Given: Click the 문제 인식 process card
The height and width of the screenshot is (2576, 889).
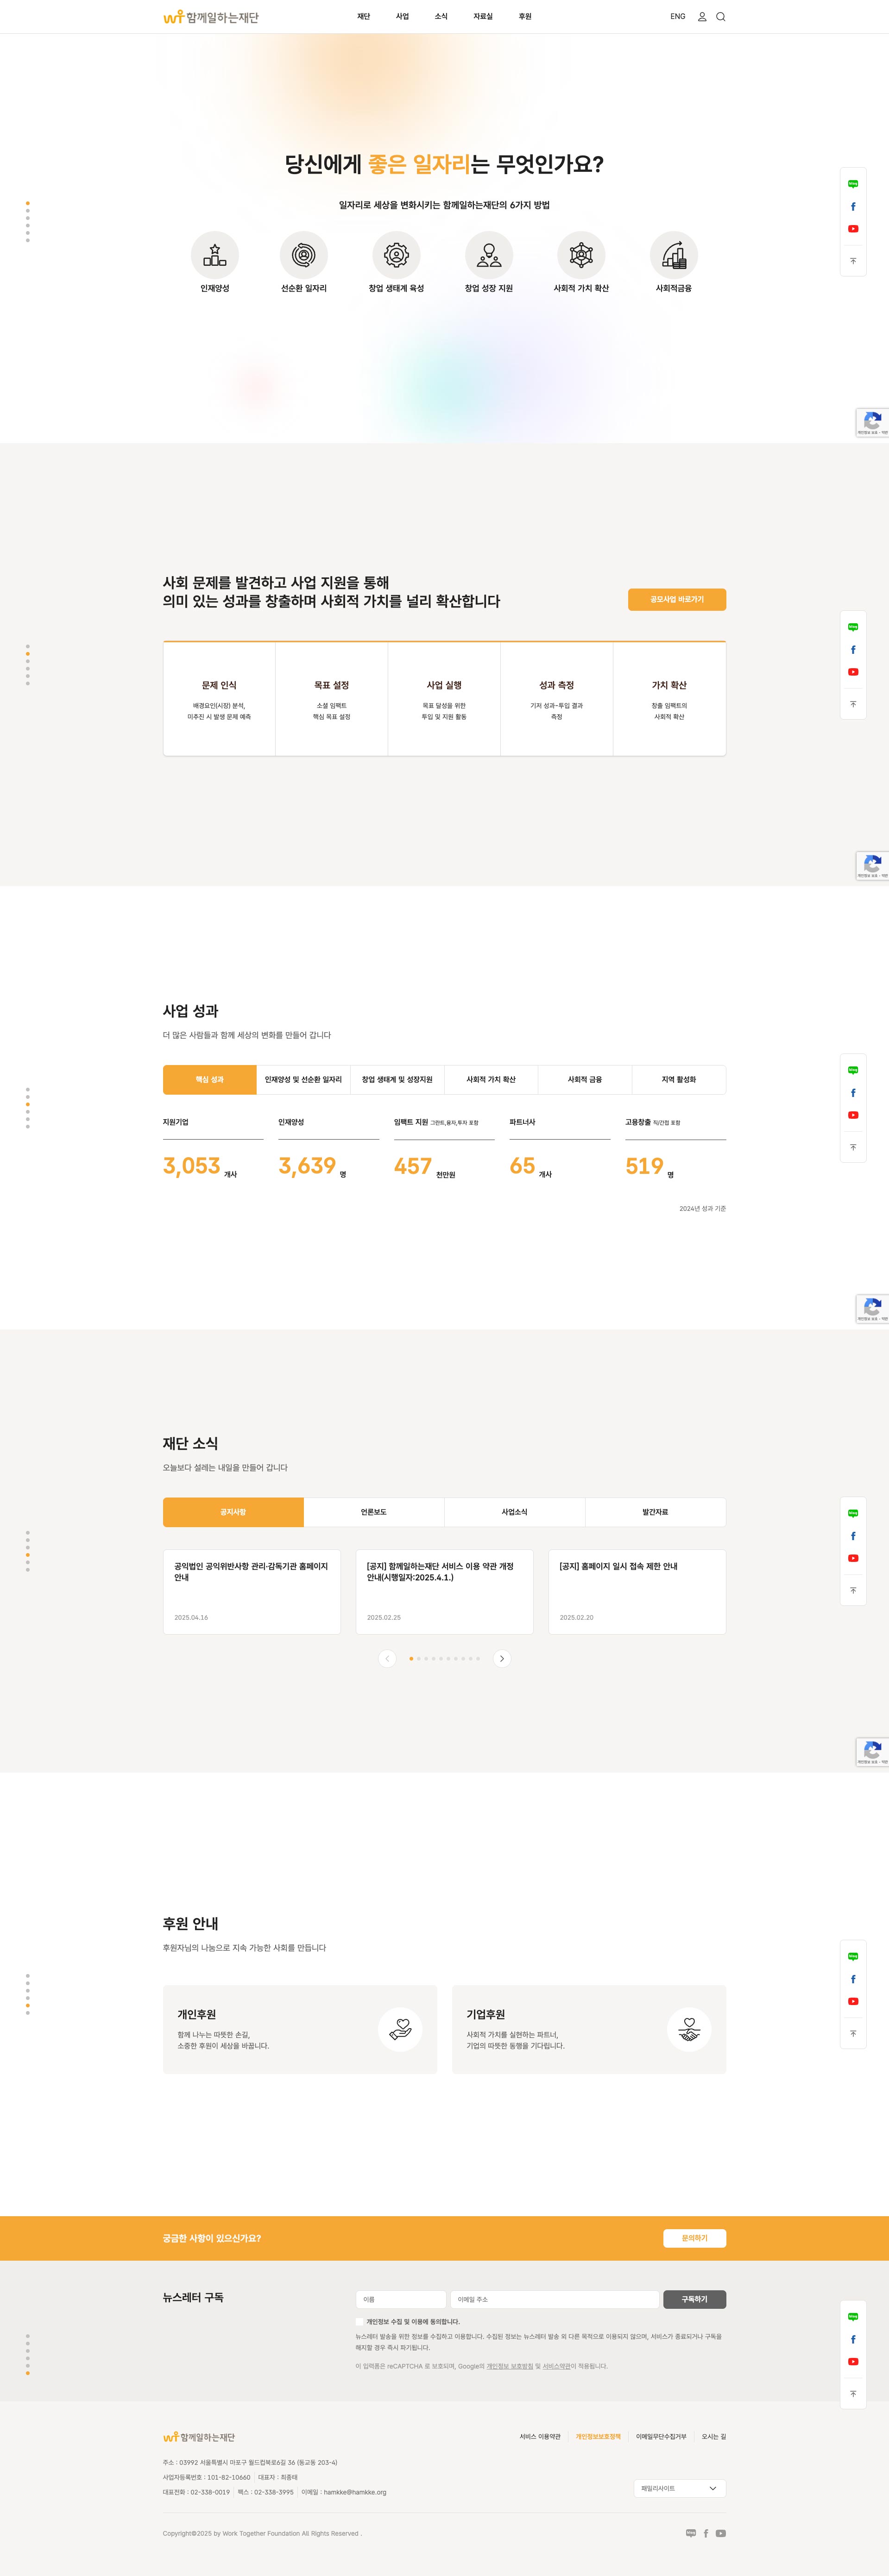Looking at the screenshot, I should point(219,699).
